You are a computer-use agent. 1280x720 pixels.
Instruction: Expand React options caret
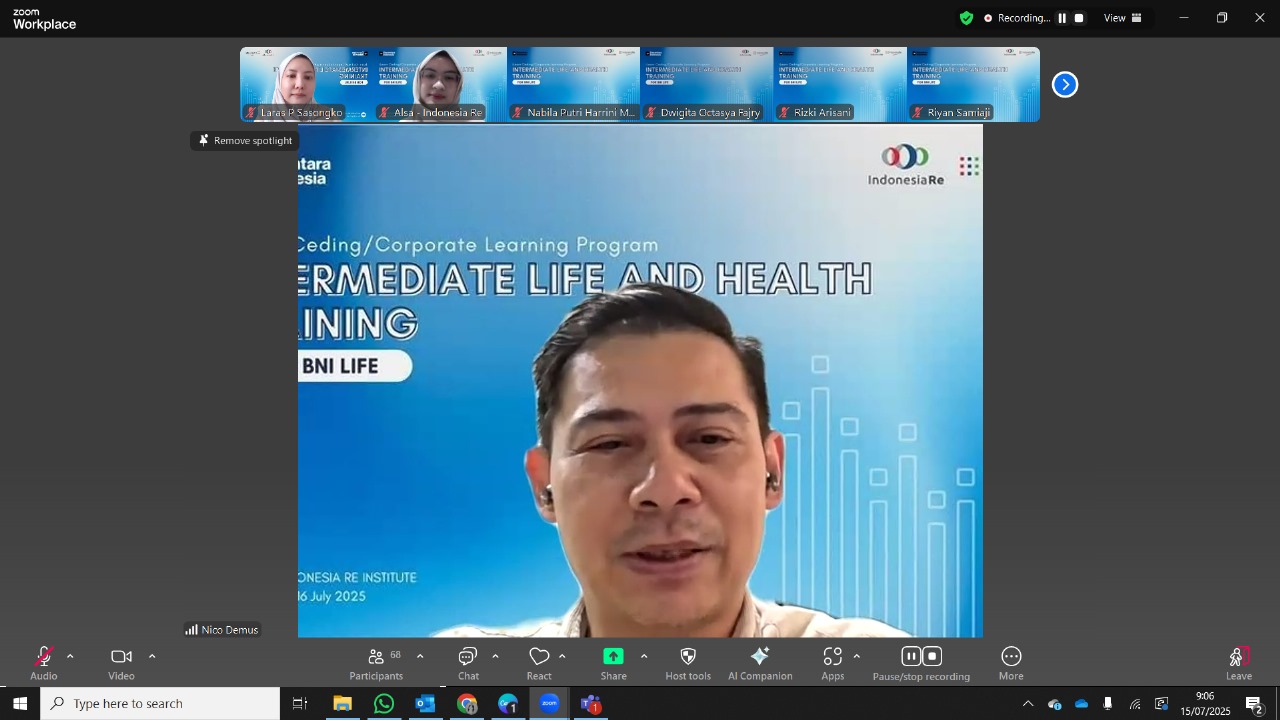pyautogui.click(x=562, y=657)
